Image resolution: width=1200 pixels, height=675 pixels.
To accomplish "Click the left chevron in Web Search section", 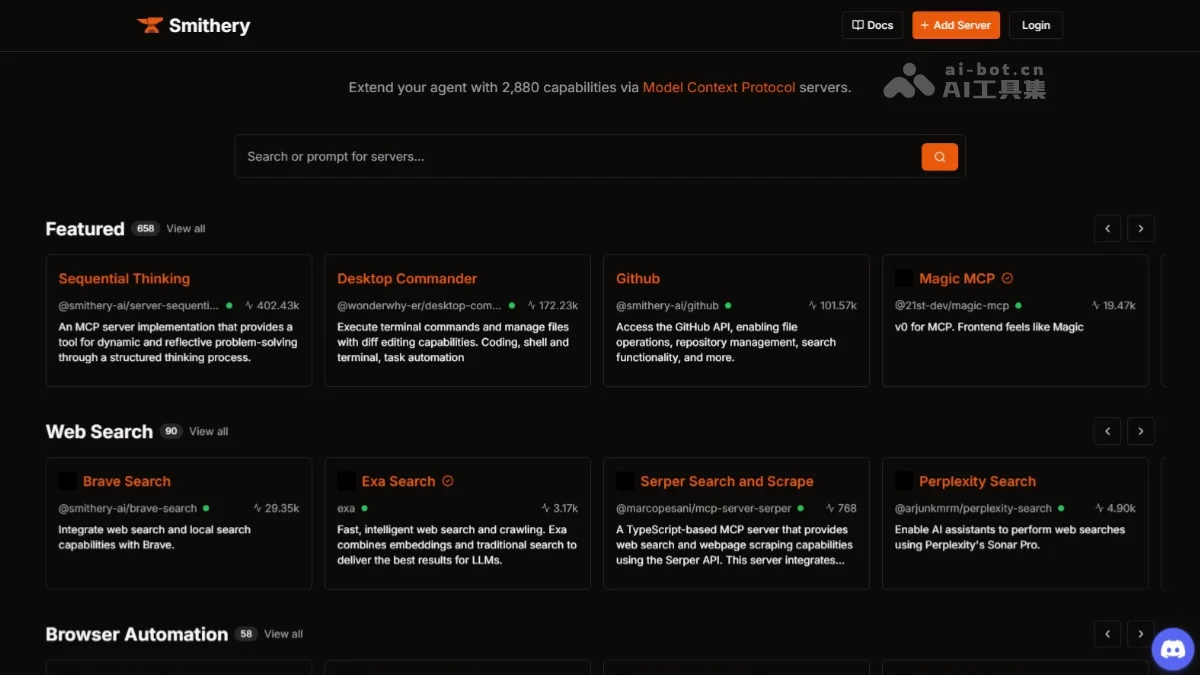I will 1107,431.
